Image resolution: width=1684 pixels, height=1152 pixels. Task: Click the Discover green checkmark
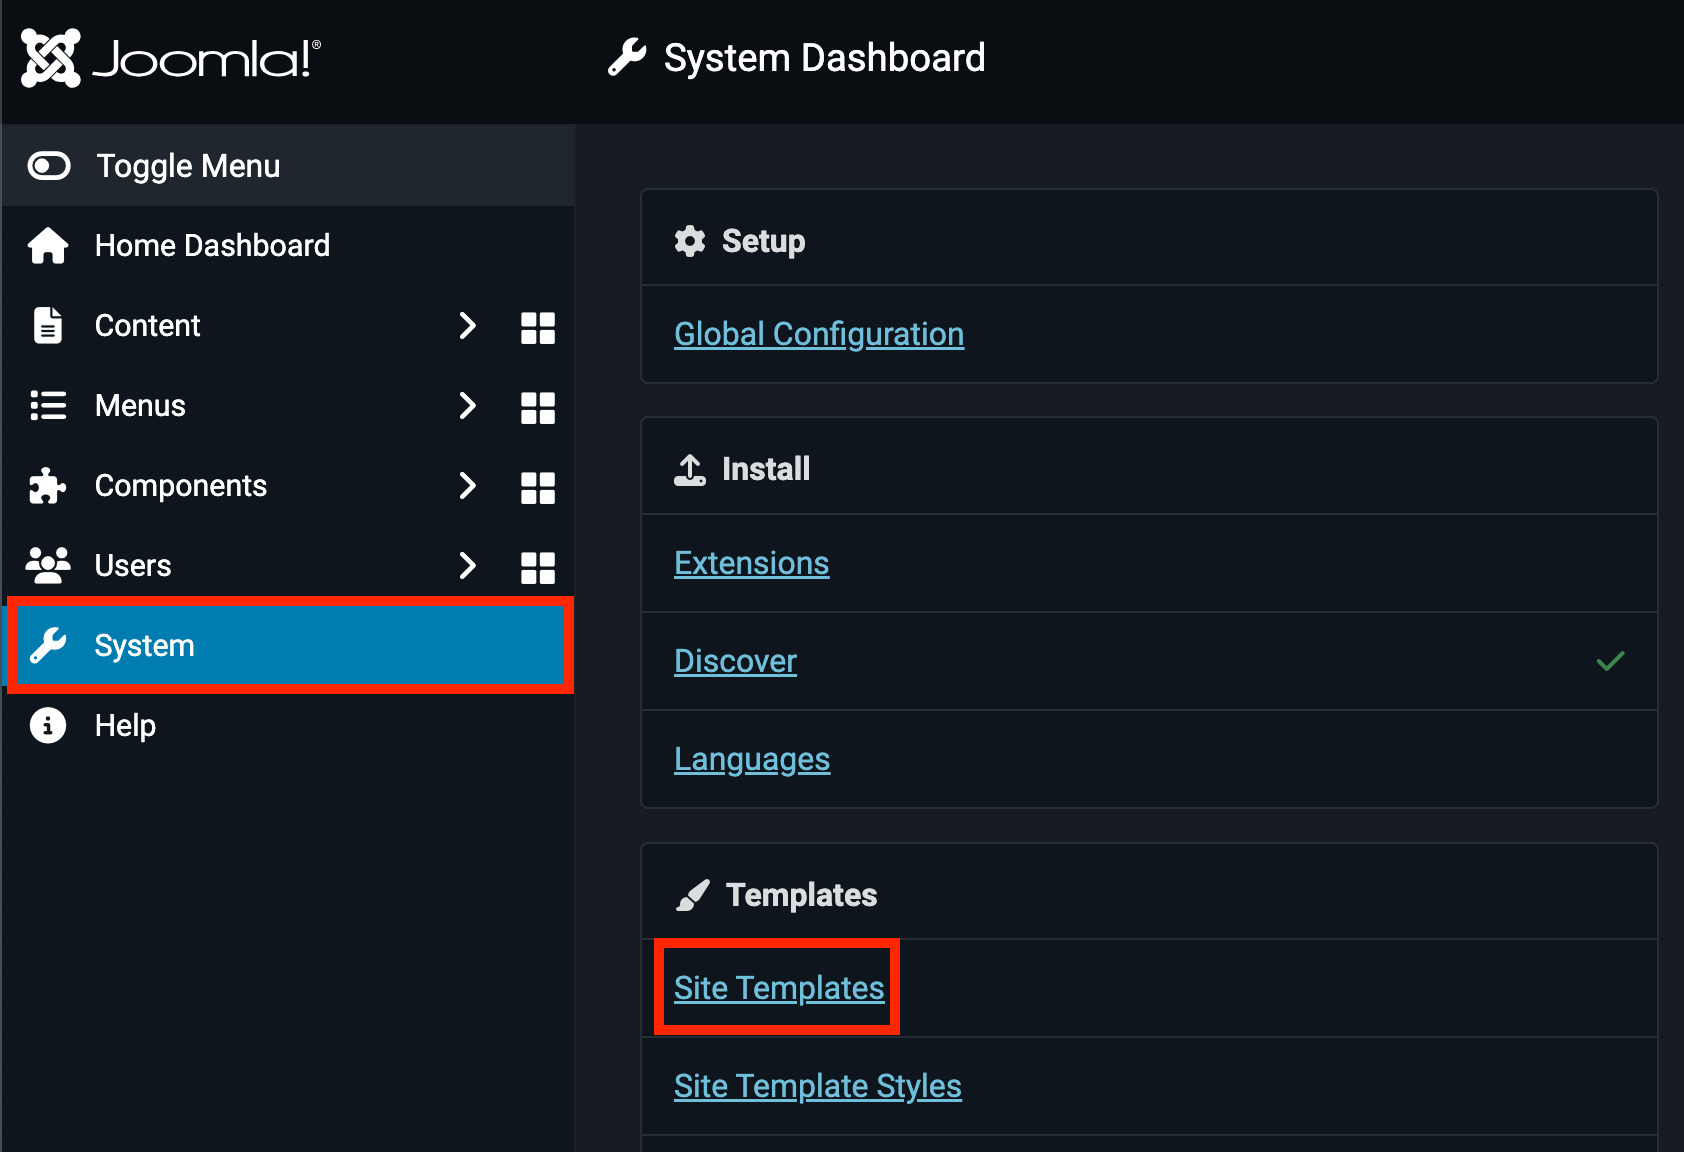point(1610,661)
